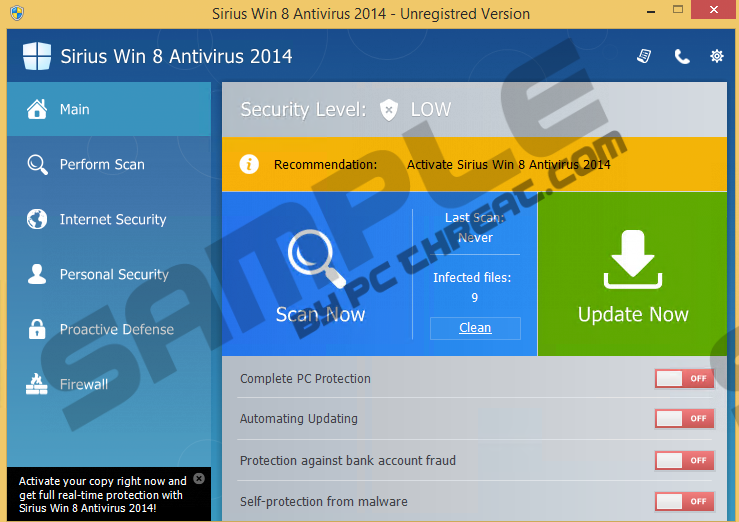Image resolution: width=739 pixels, height=522 pixels.
Task: Click 'Self-protection from malware' label
Action: click(x=324, y=501)
